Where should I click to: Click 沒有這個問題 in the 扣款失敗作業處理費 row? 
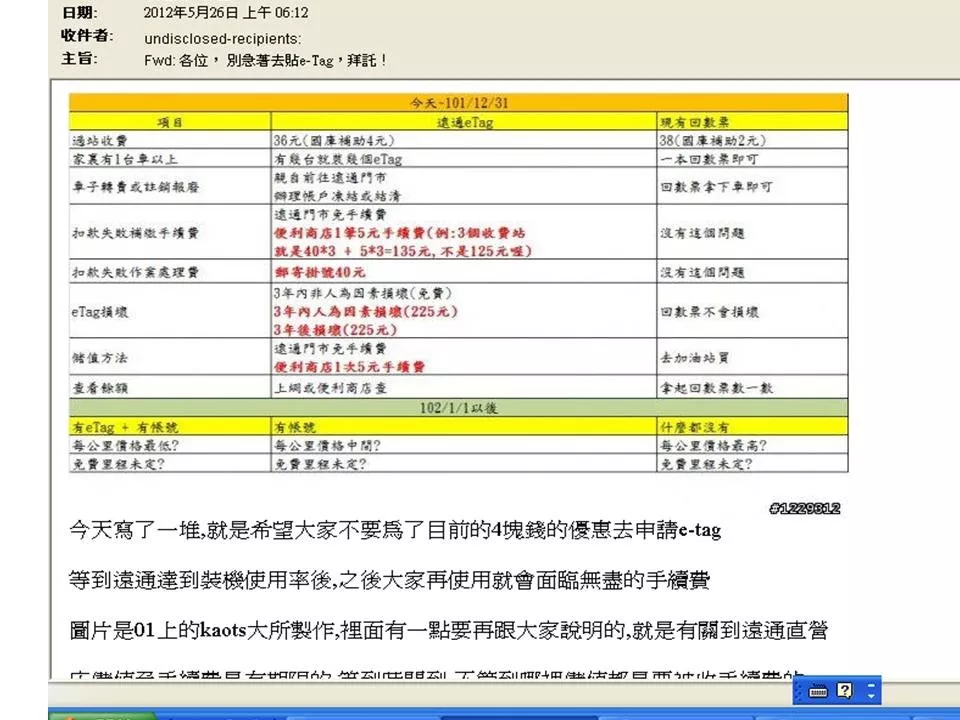[702, 272]
